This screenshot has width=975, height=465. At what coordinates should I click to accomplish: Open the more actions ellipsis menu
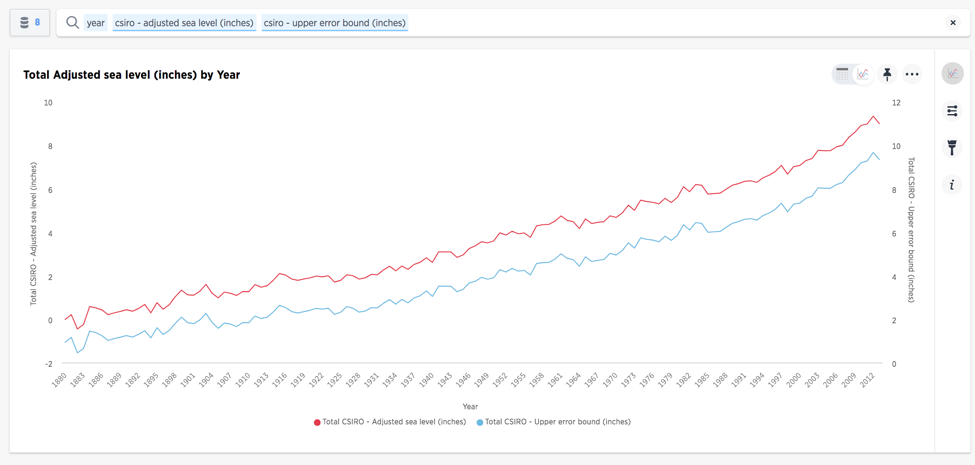click(912, 74)
